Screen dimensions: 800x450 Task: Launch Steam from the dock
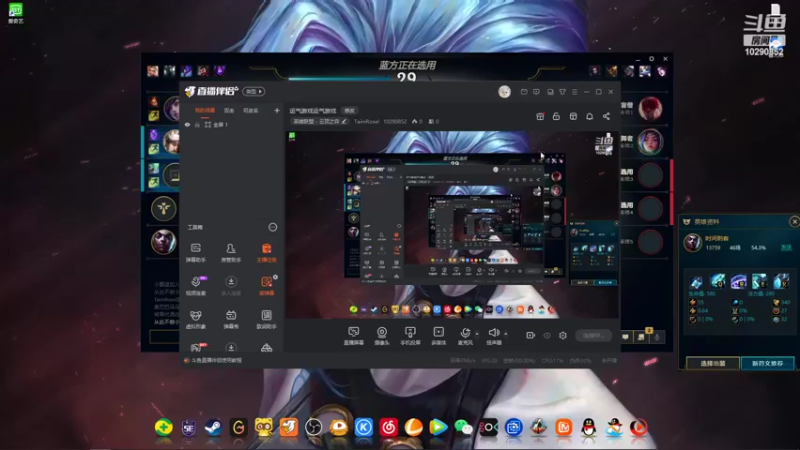tap(213, 427)
